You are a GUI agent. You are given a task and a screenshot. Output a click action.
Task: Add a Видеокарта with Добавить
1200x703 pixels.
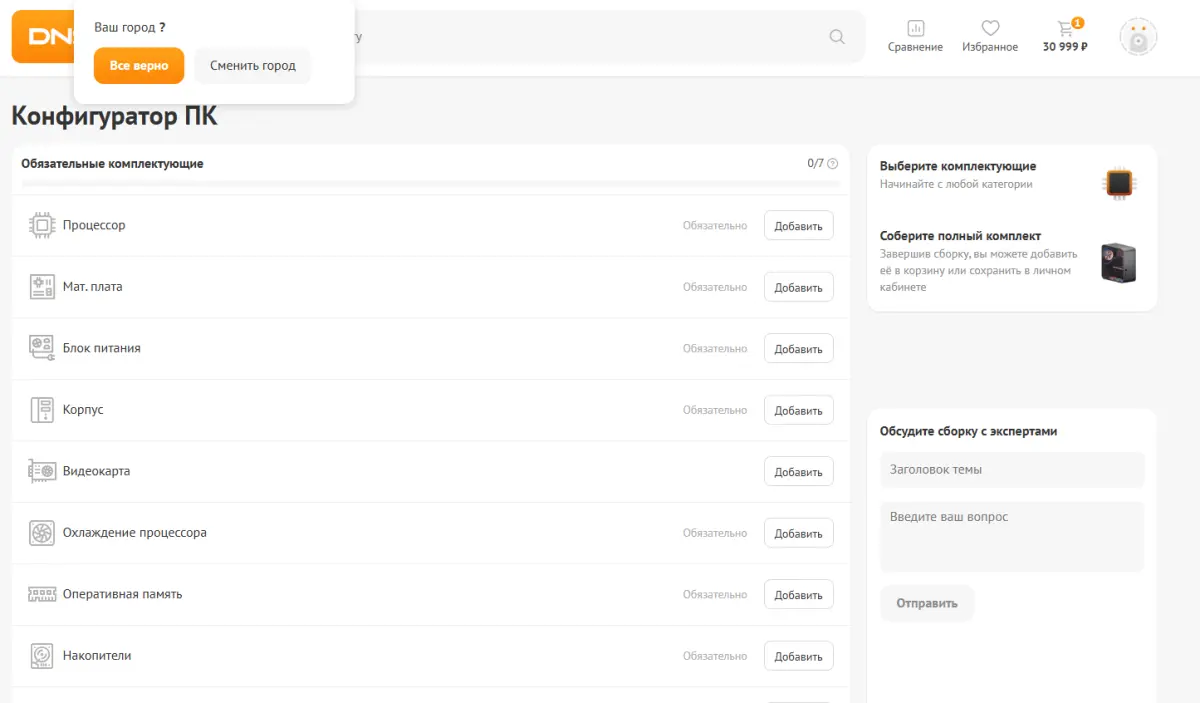pos(798,472)
